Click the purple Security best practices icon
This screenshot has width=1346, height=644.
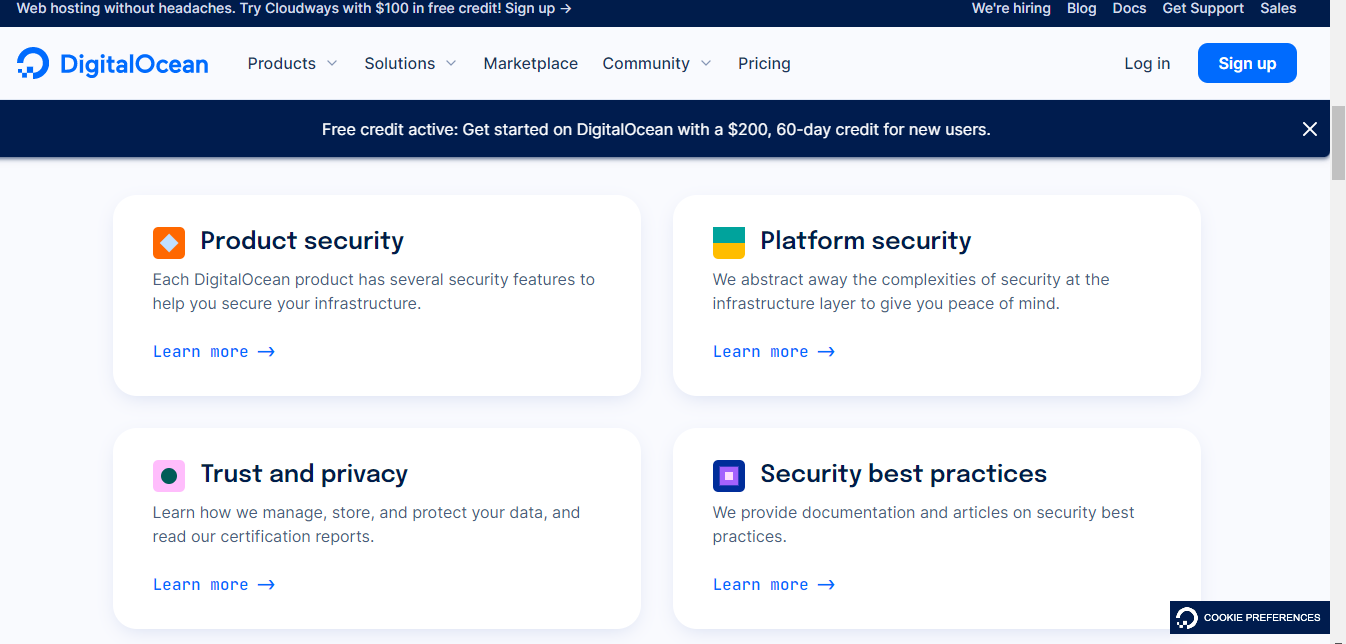click(x=729, y=475)
